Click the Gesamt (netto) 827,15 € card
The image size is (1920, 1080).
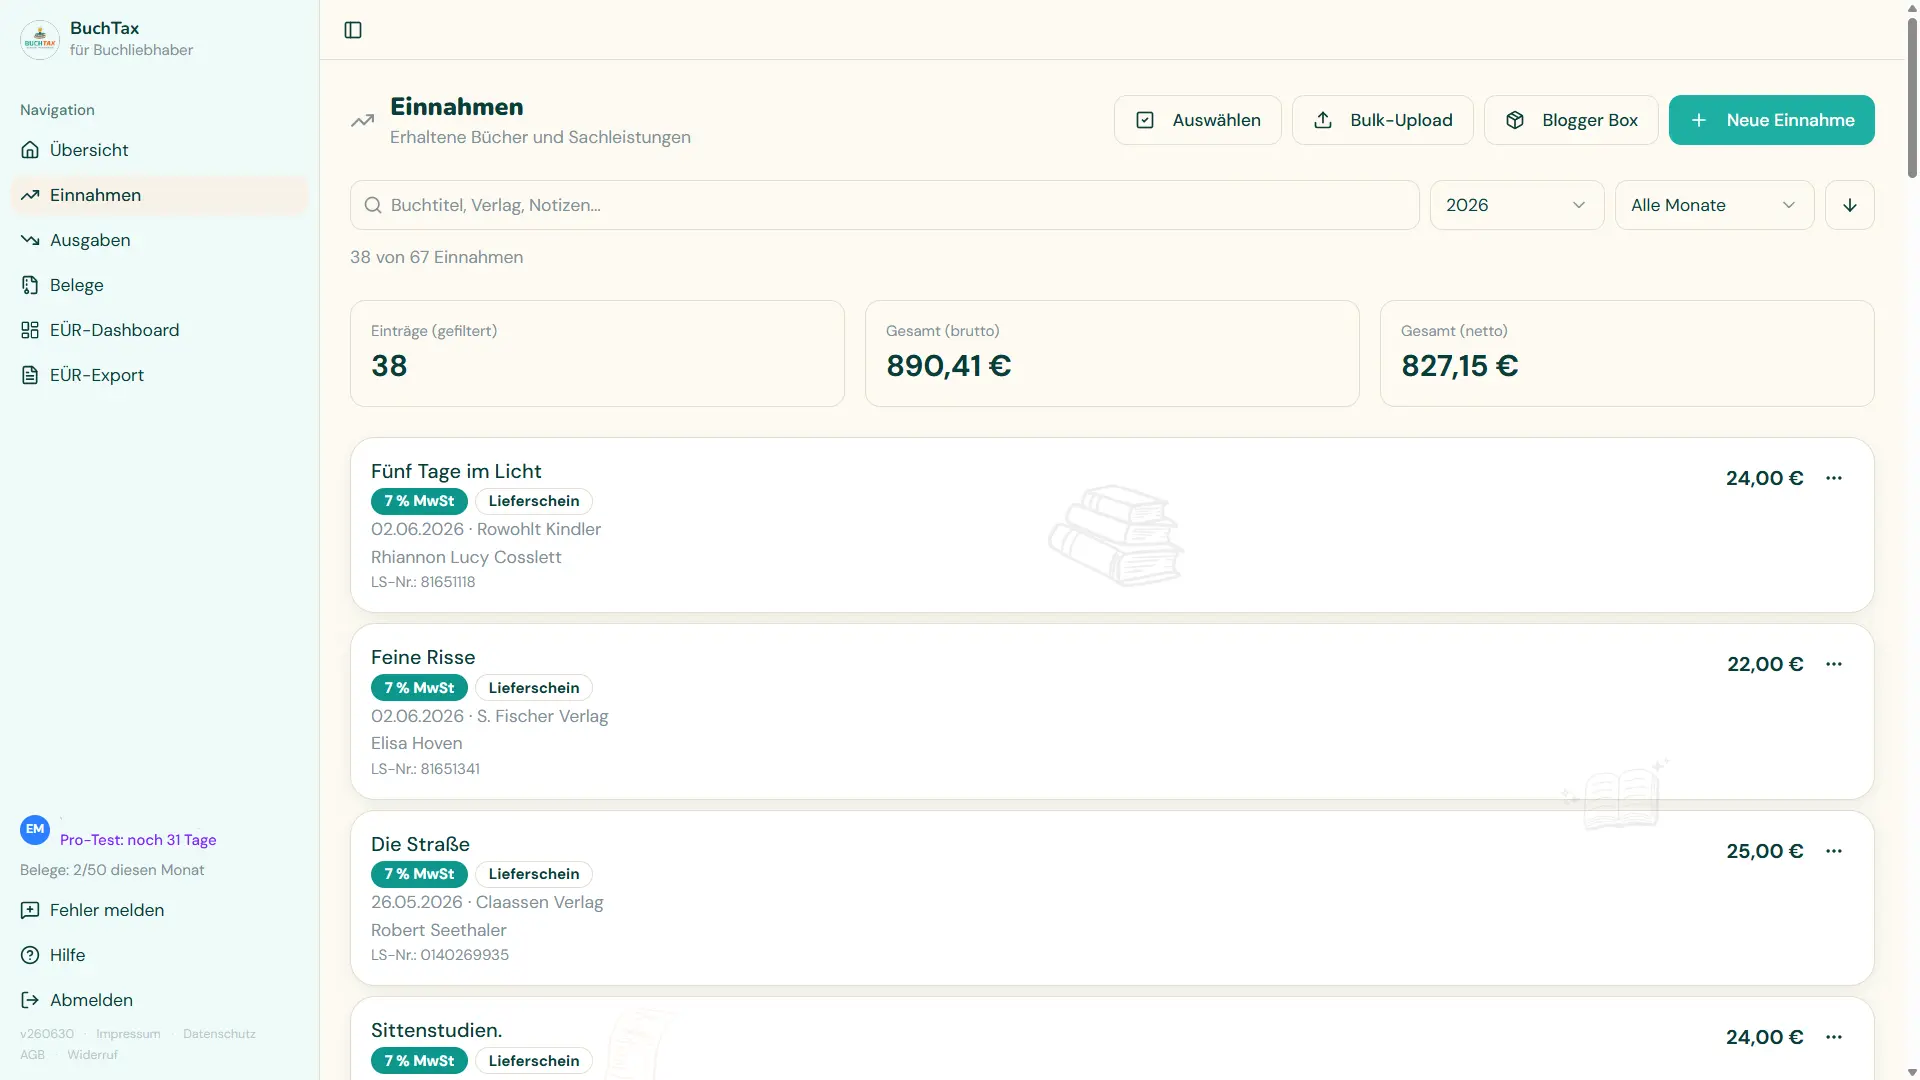1627,353
